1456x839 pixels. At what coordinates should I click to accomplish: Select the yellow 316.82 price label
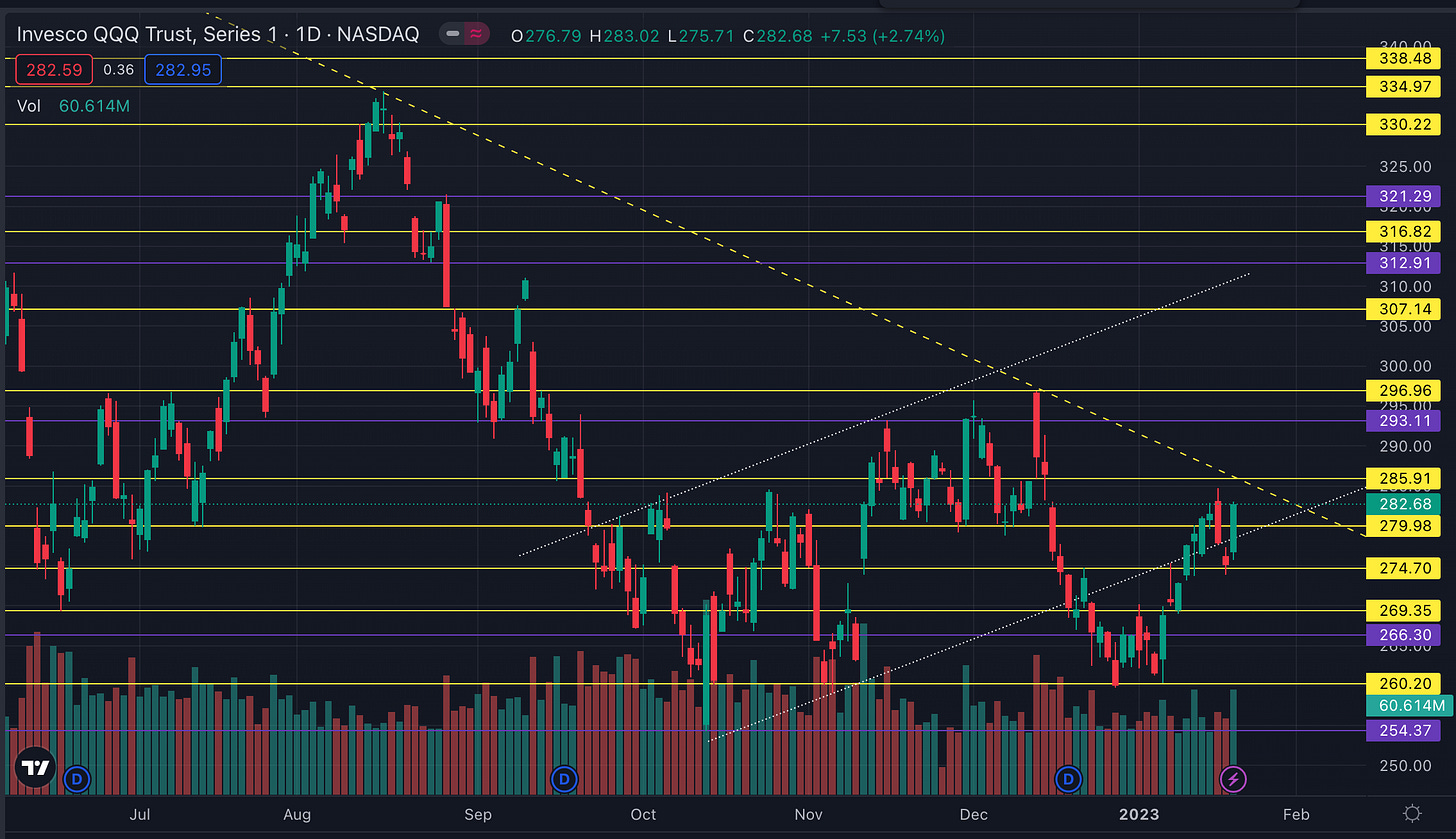click(1405, 231)
